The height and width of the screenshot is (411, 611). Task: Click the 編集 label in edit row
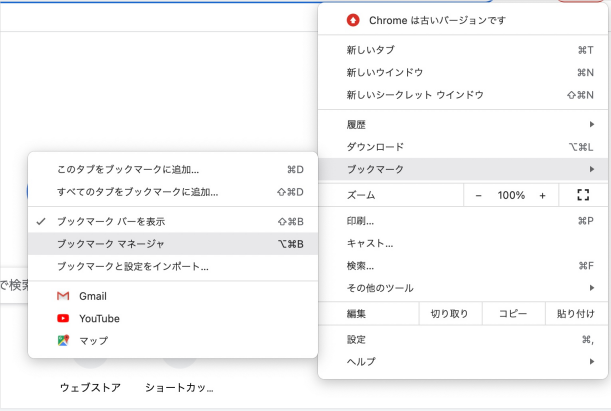coord(356,314)
